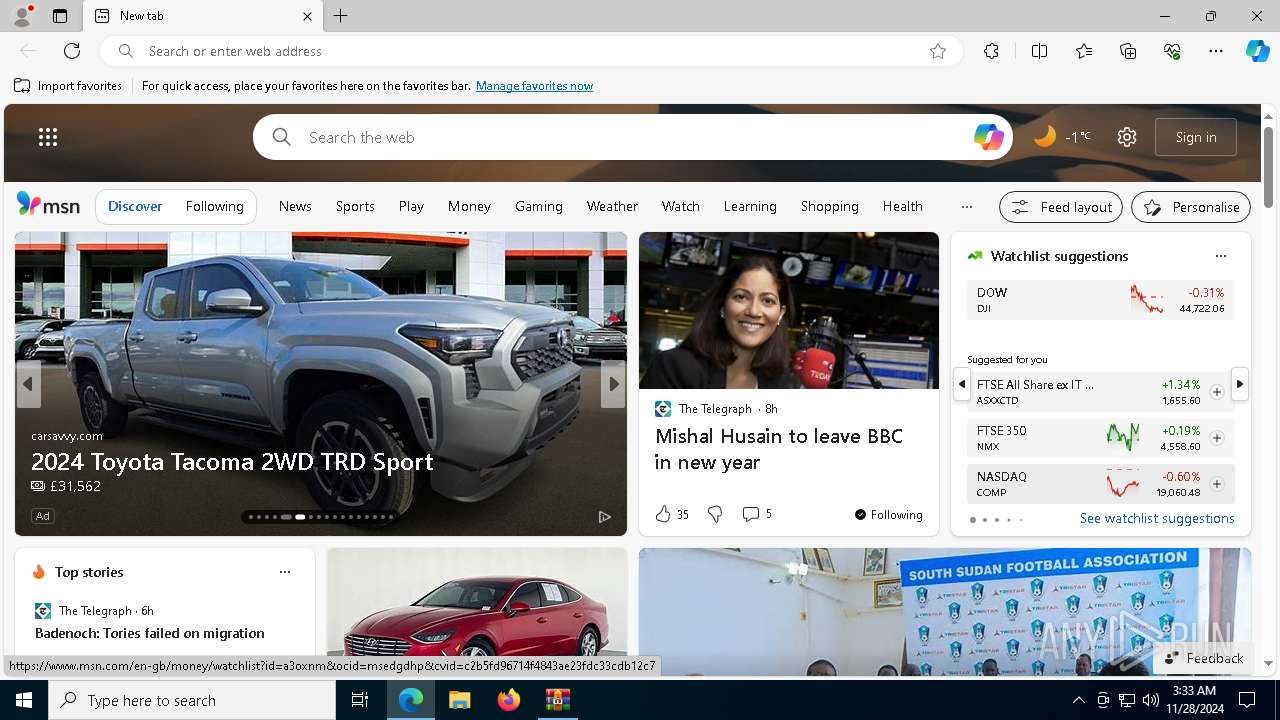Dislike the Mishal Husain article
The width and height of the screenshot is (1280, 720).
715,514
